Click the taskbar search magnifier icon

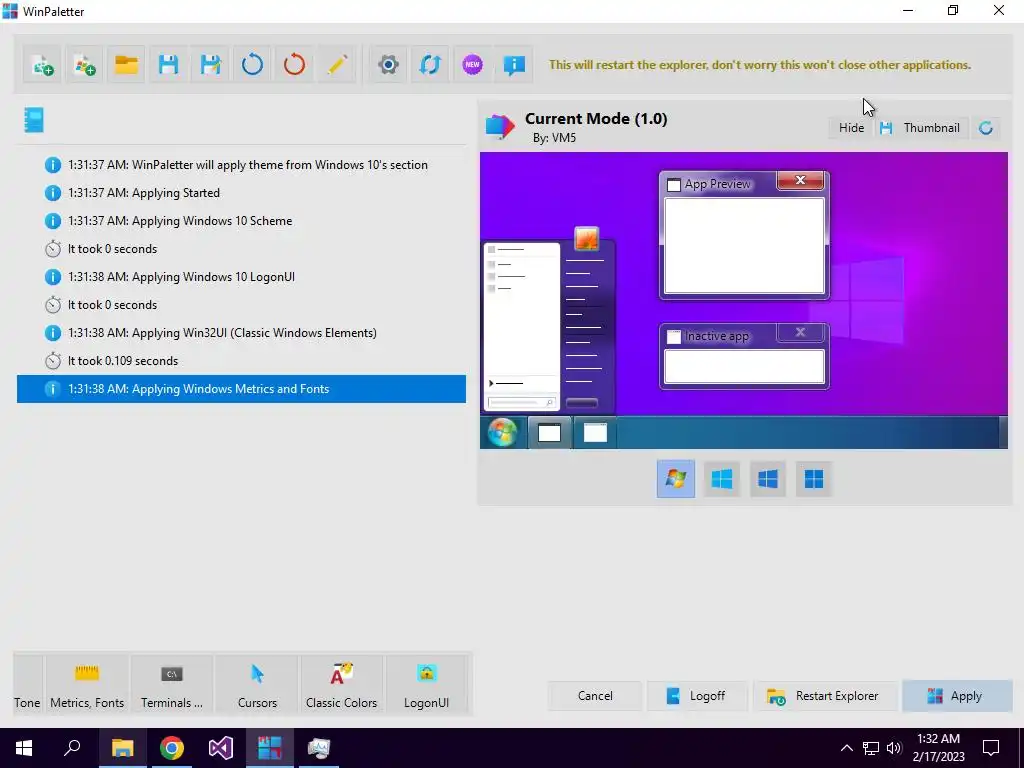click(x=72, y=748)
